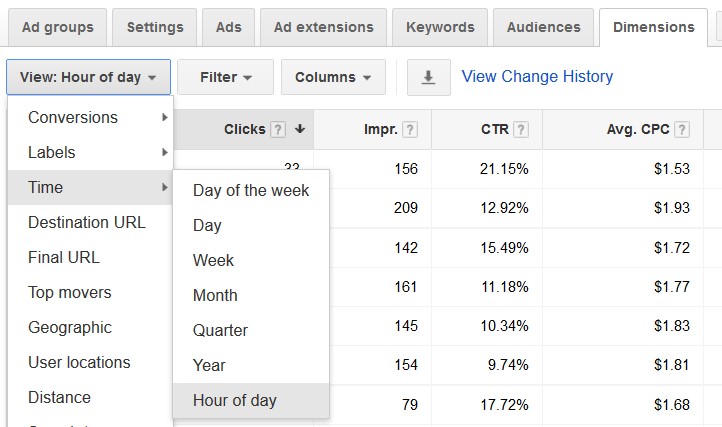Open the Audiences tab

(x=543, y=27)
